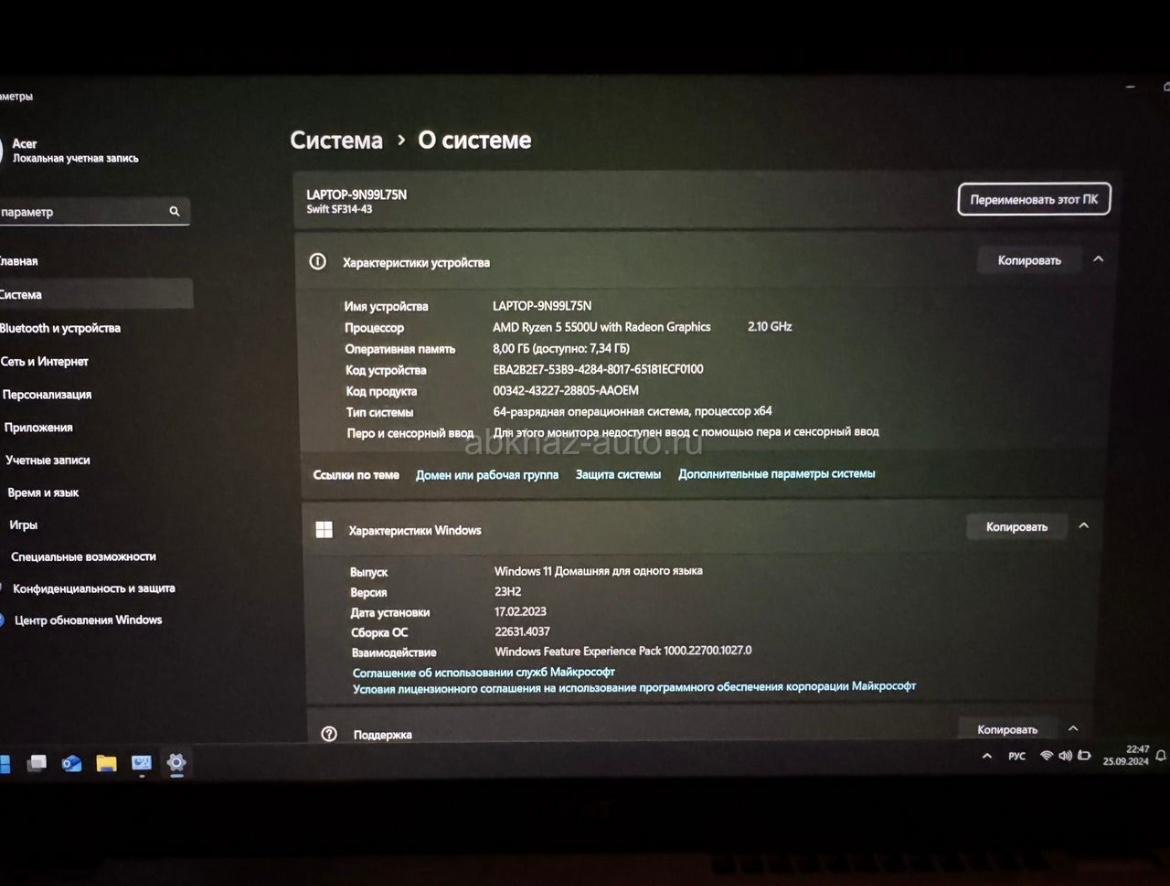Select device ID starting EBA2B2E7
Screen dimensions: 1170x886
598,369
